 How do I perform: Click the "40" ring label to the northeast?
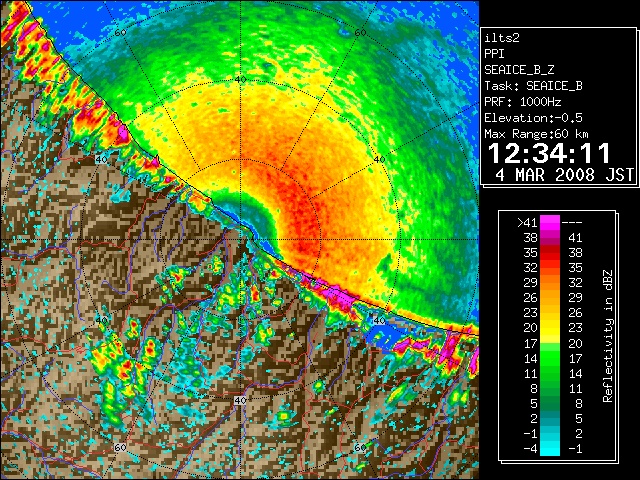[x=379, y=160]
